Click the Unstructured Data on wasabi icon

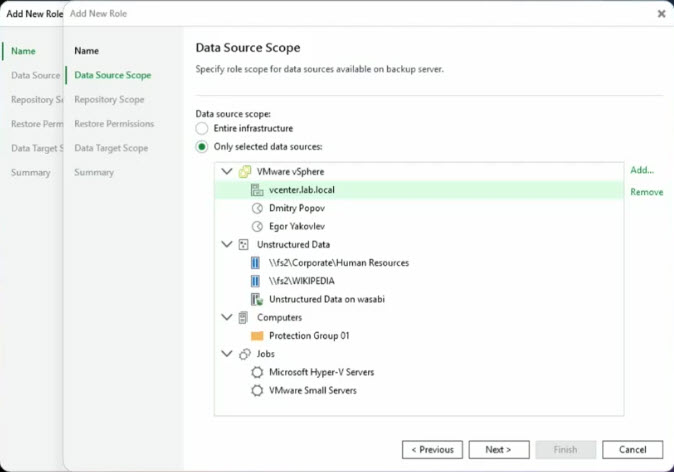(x=257, y=299)
